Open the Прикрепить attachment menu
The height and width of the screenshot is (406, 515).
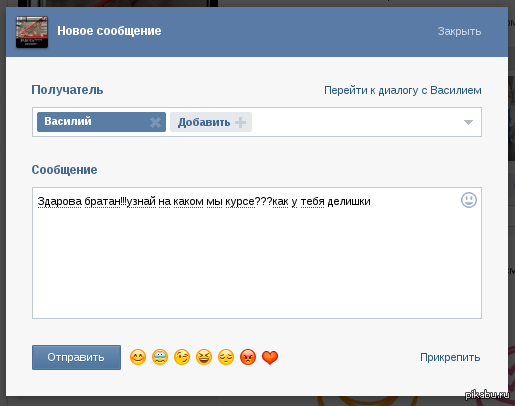(x=450, y=357)
